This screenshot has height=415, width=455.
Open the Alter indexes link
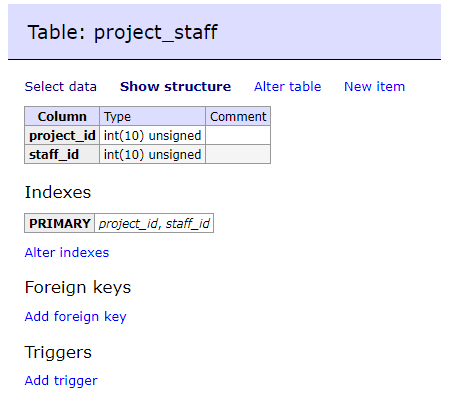(x=67, y=253)
